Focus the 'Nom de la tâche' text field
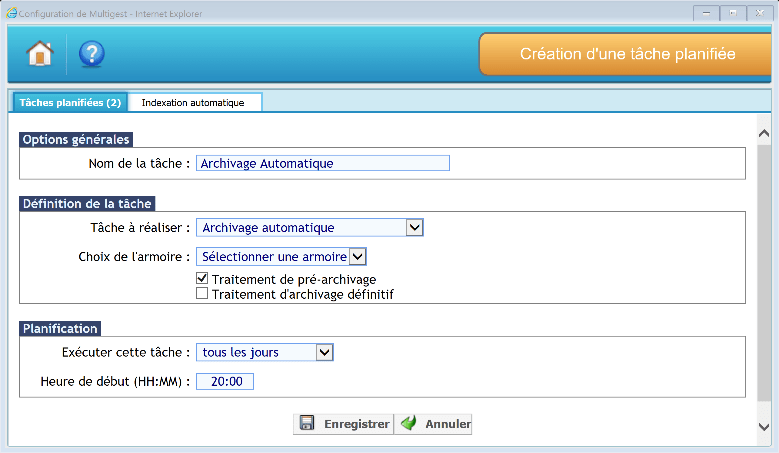779x453 pixels. 323,163
